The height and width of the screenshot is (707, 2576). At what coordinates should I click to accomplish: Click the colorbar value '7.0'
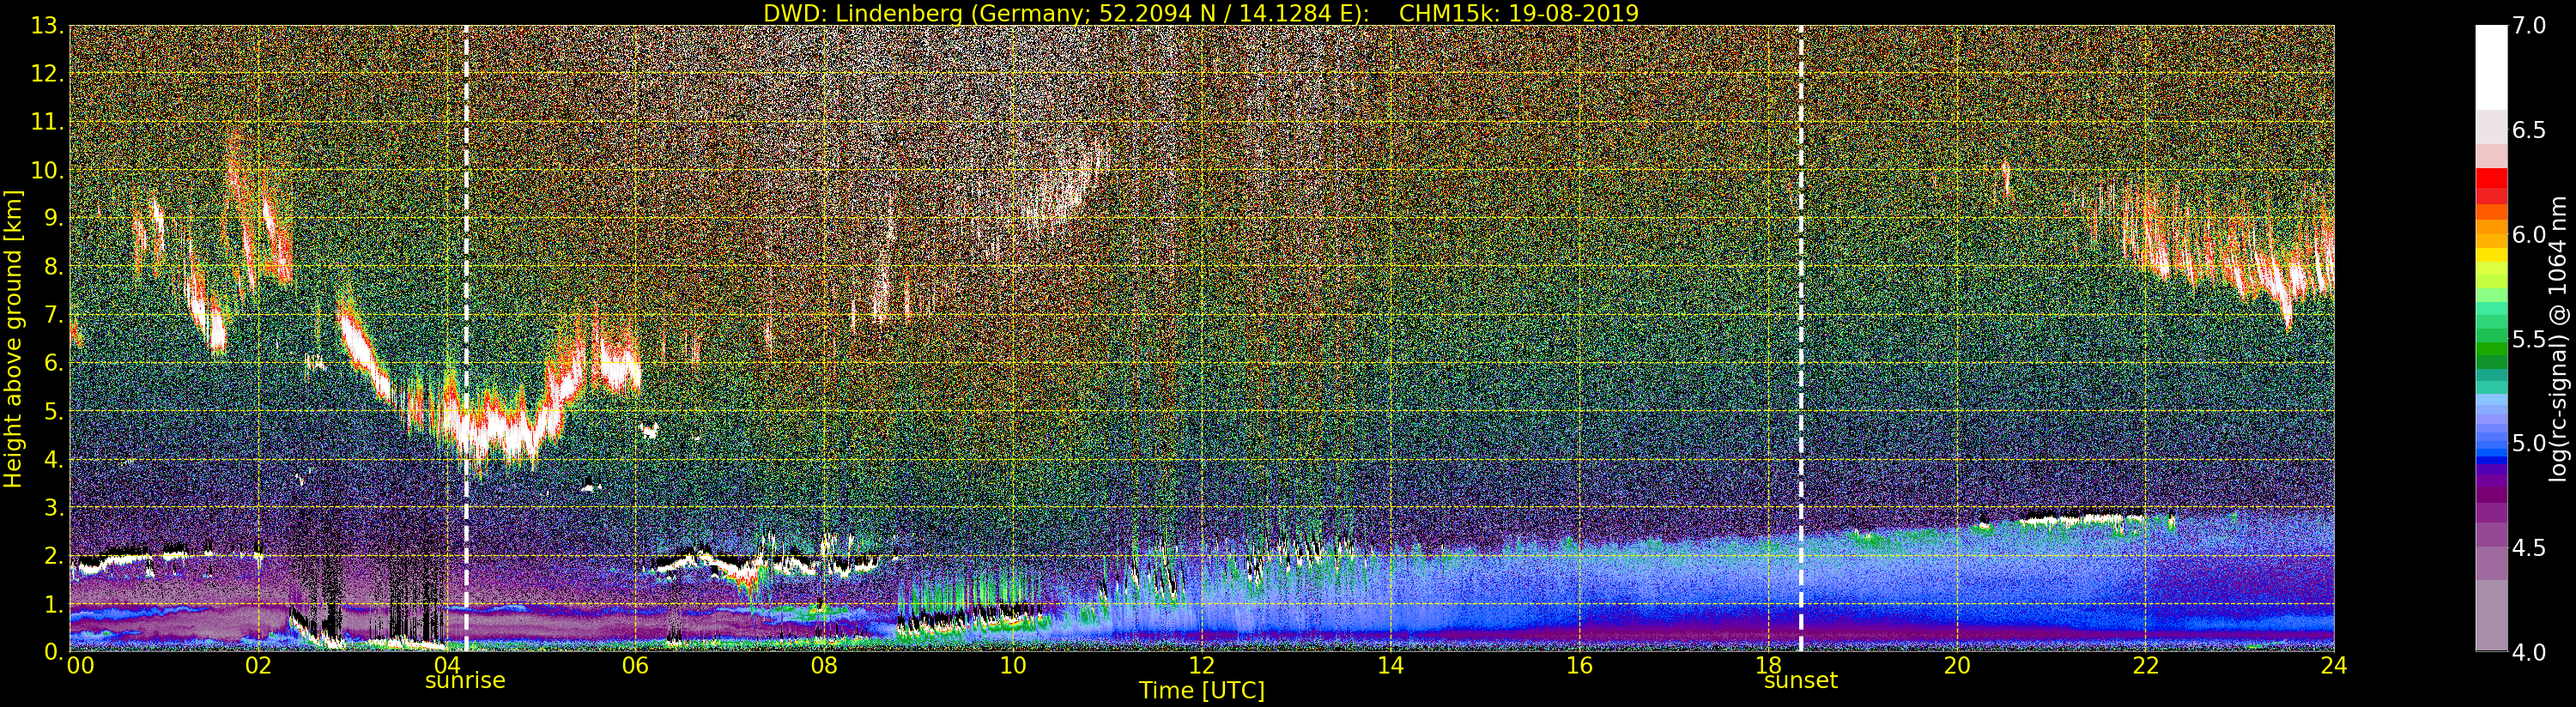2529,26
